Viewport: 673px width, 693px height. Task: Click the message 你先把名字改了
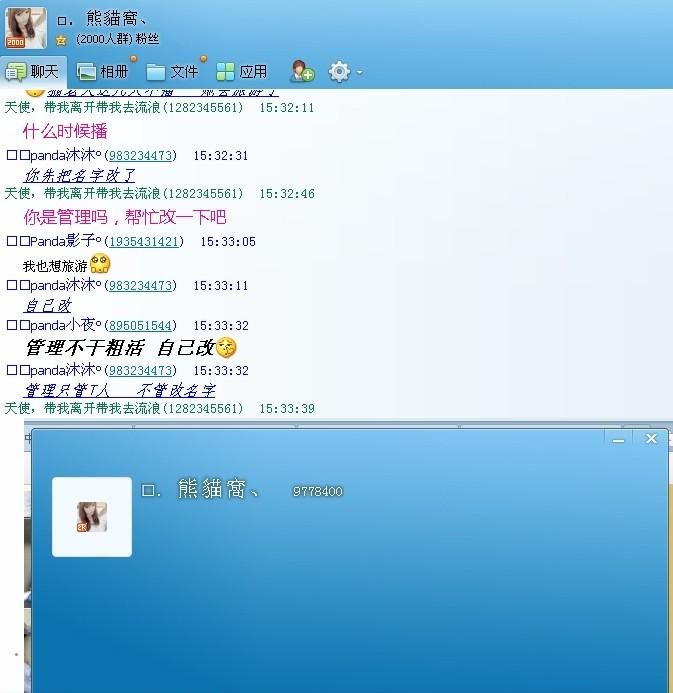(79, 175)
